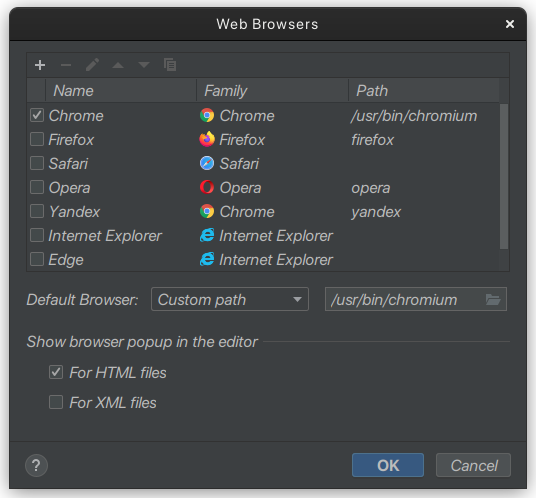Image resolution: width=536 pixels, height=498 pixels.
Task: Click the IE icon in Internet Explorer row
Action: [207, 235]
